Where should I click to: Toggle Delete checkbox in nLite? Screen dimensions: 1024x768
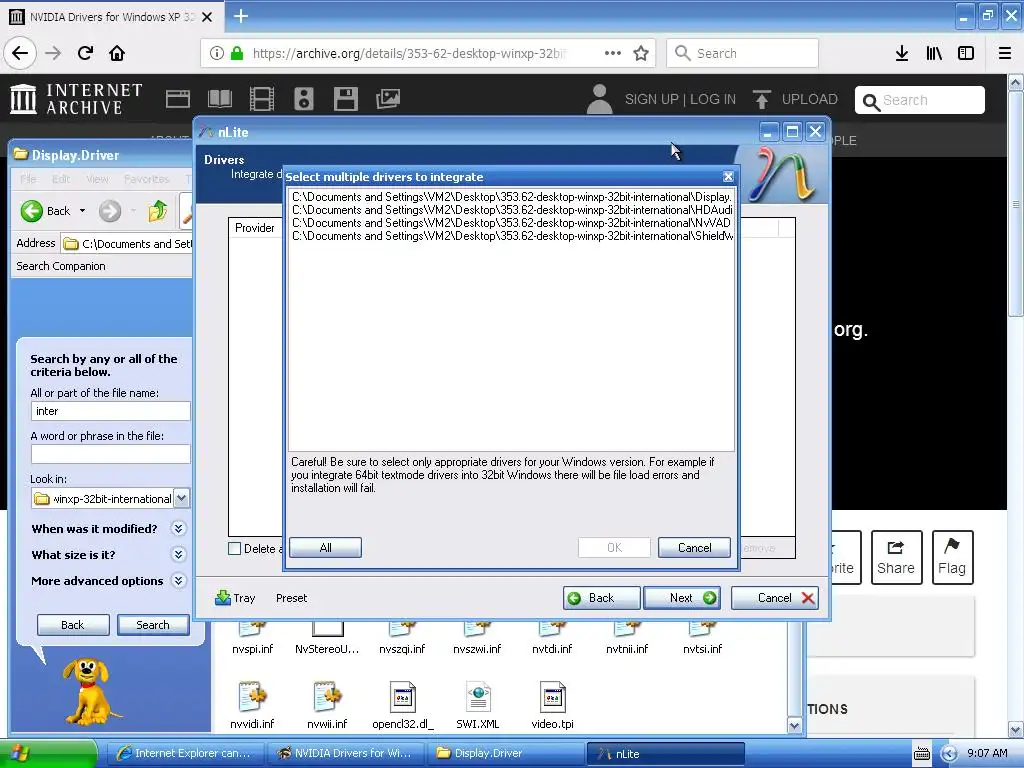coord(234,549)
